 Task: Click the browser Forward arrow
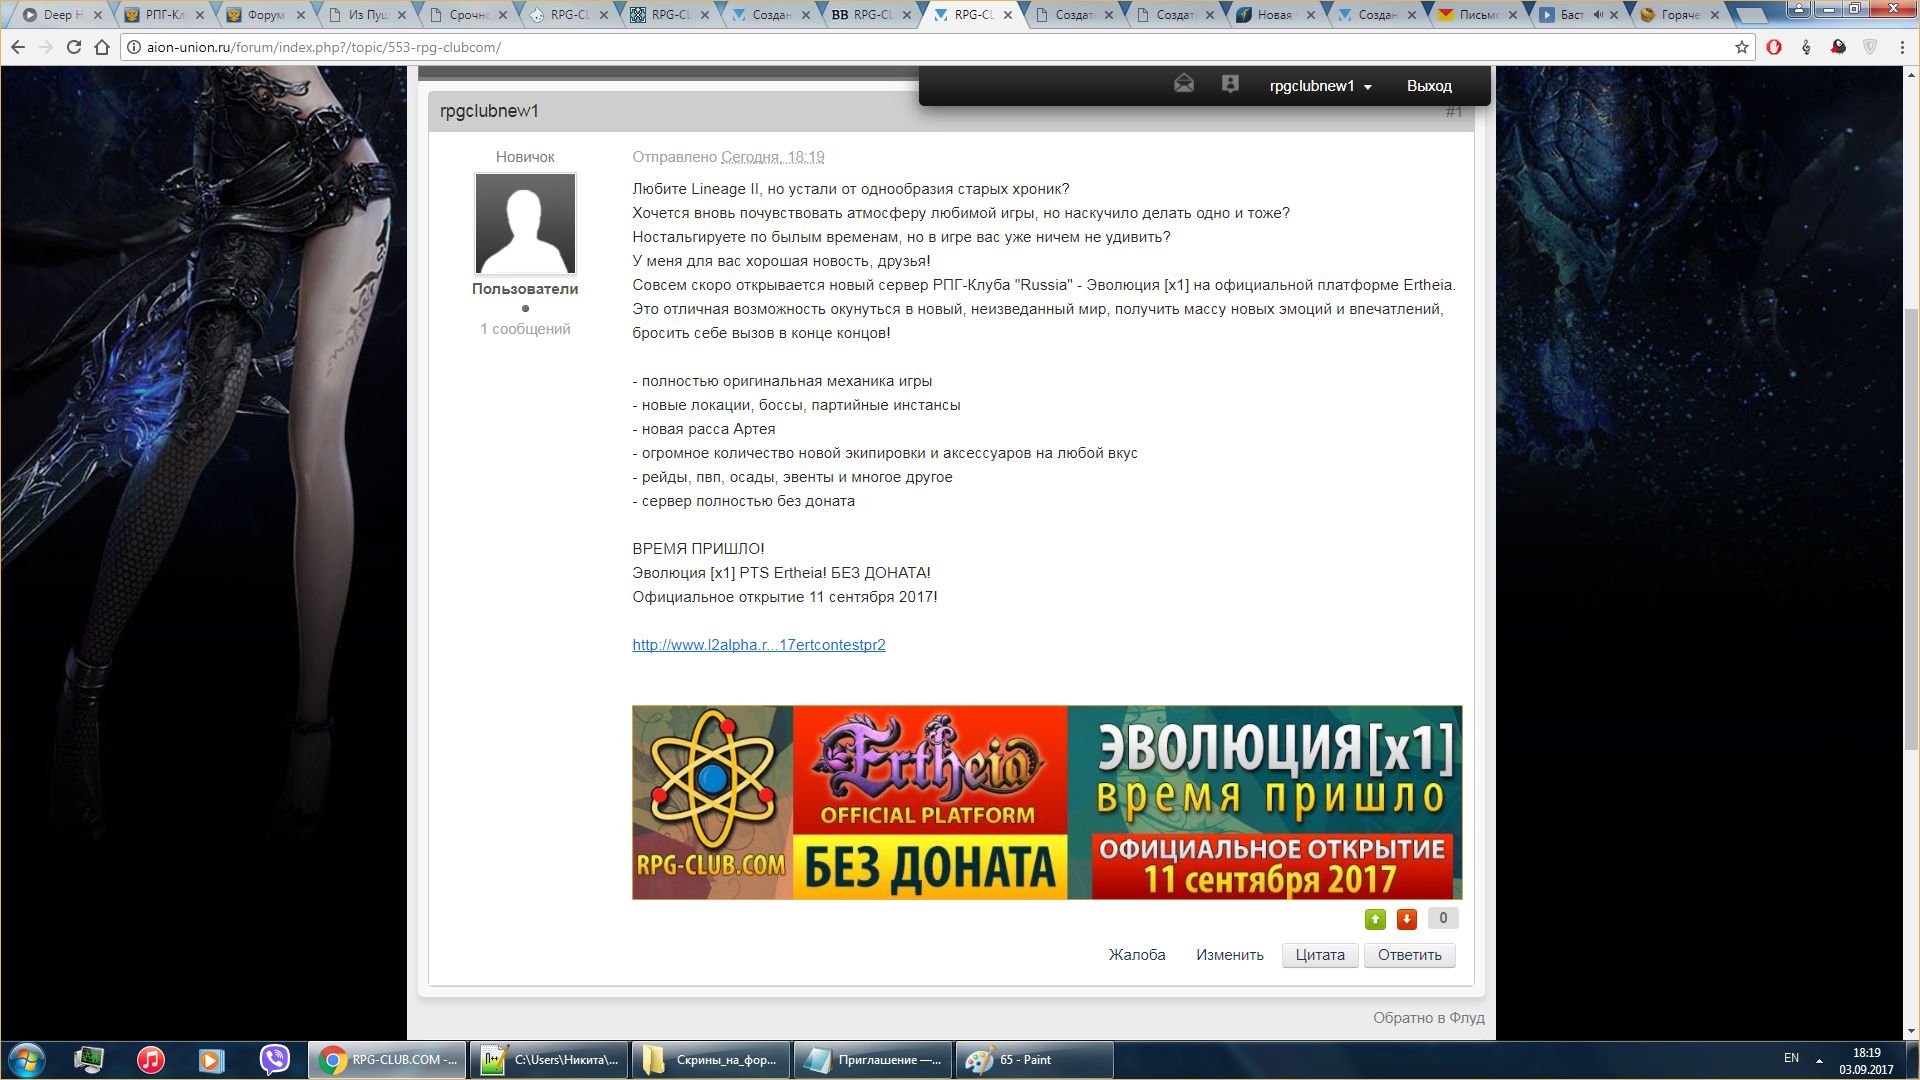[x=46, y=47]
